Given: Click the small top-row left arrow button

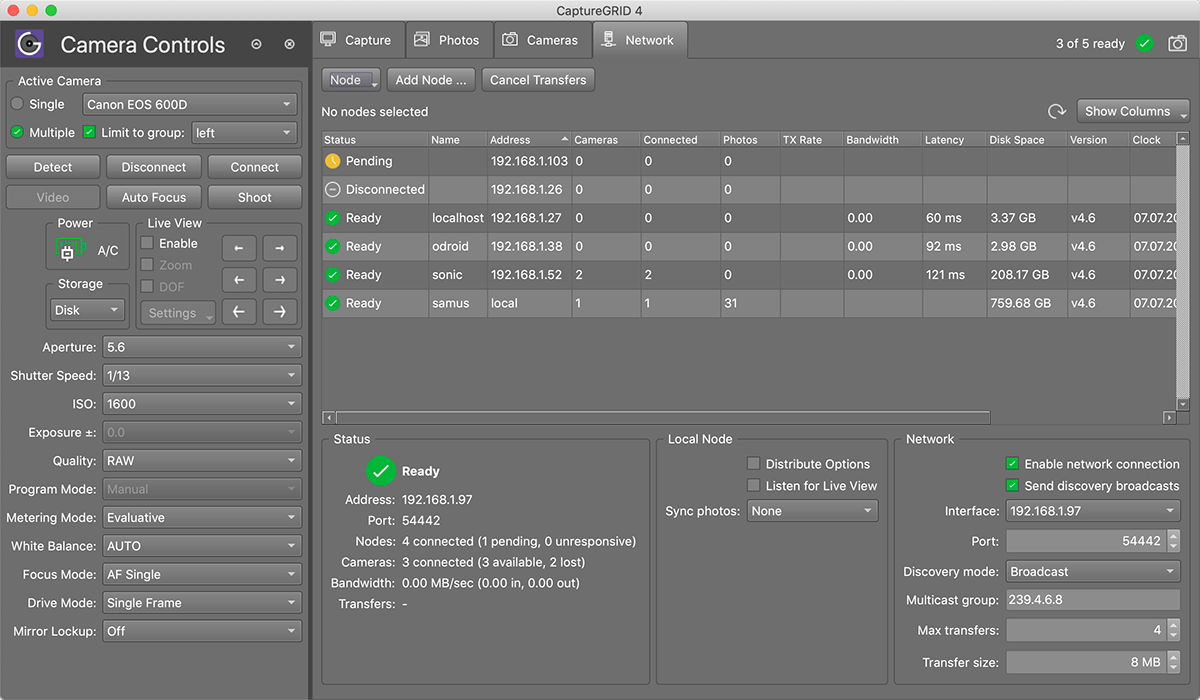Looking at the screenshot, I should click(239, 248).
